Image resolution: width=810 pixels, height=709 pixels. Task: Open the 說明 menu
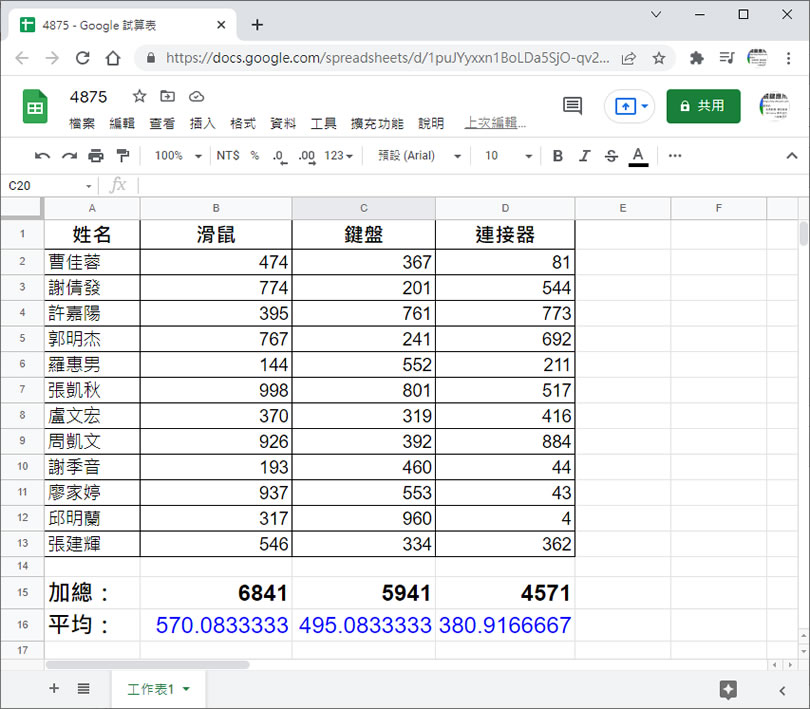(431, 124)
